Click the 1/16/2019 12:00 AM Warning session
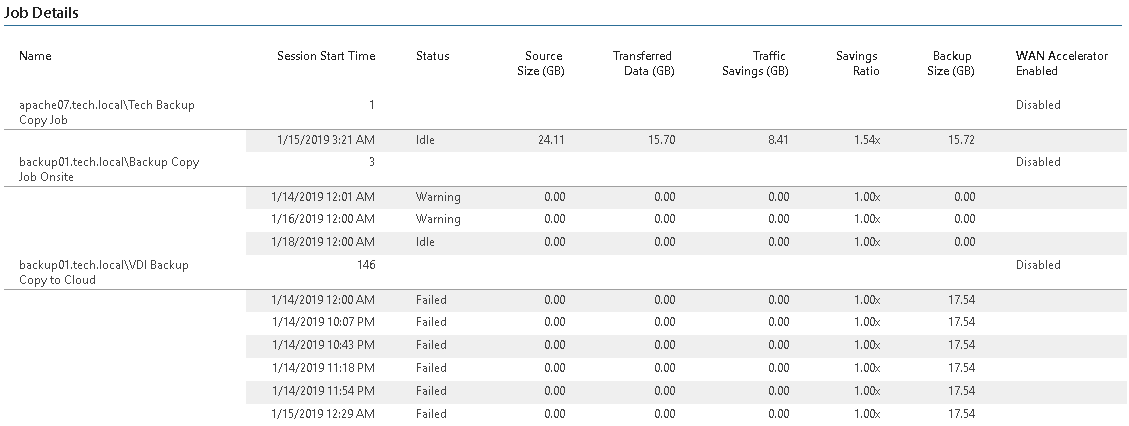The image size is (1129, 426). pyautogui.click(x=686, y=219)
